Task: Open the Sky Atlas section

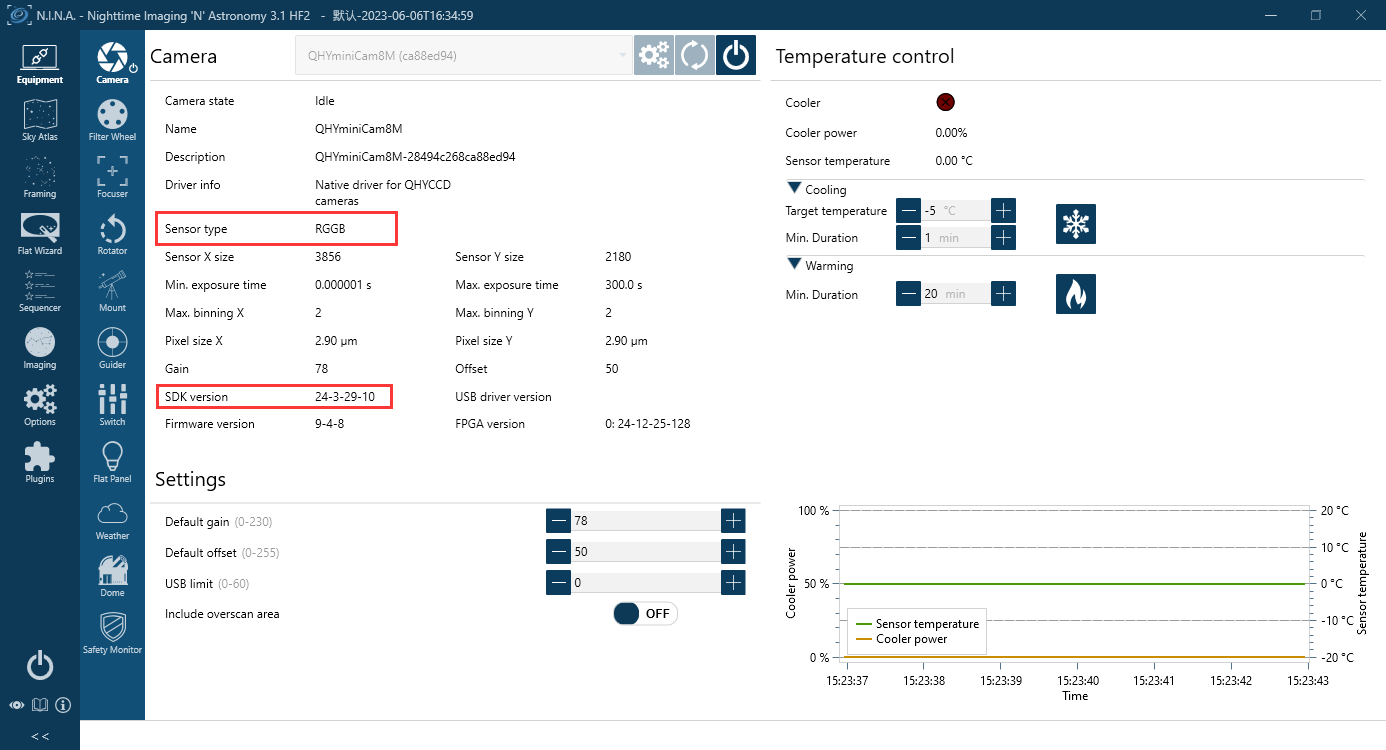Action: pyautogui.click(x=39, y=121)
